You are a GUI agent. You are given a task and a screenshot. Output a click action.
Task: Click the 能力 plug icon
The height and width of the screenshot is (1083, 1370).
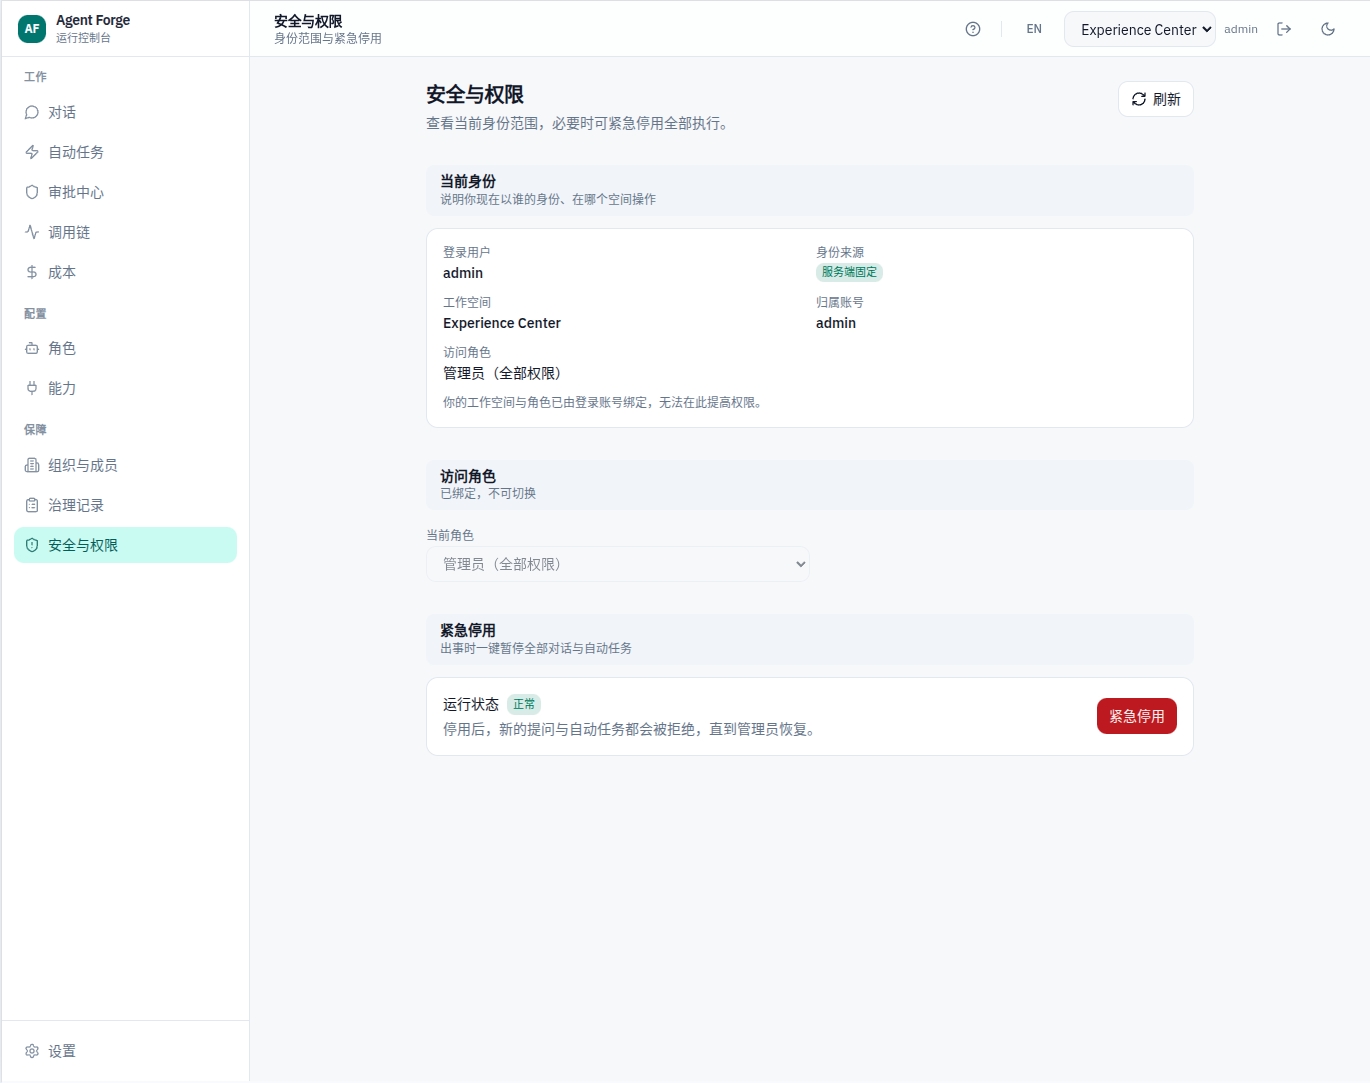32,389
